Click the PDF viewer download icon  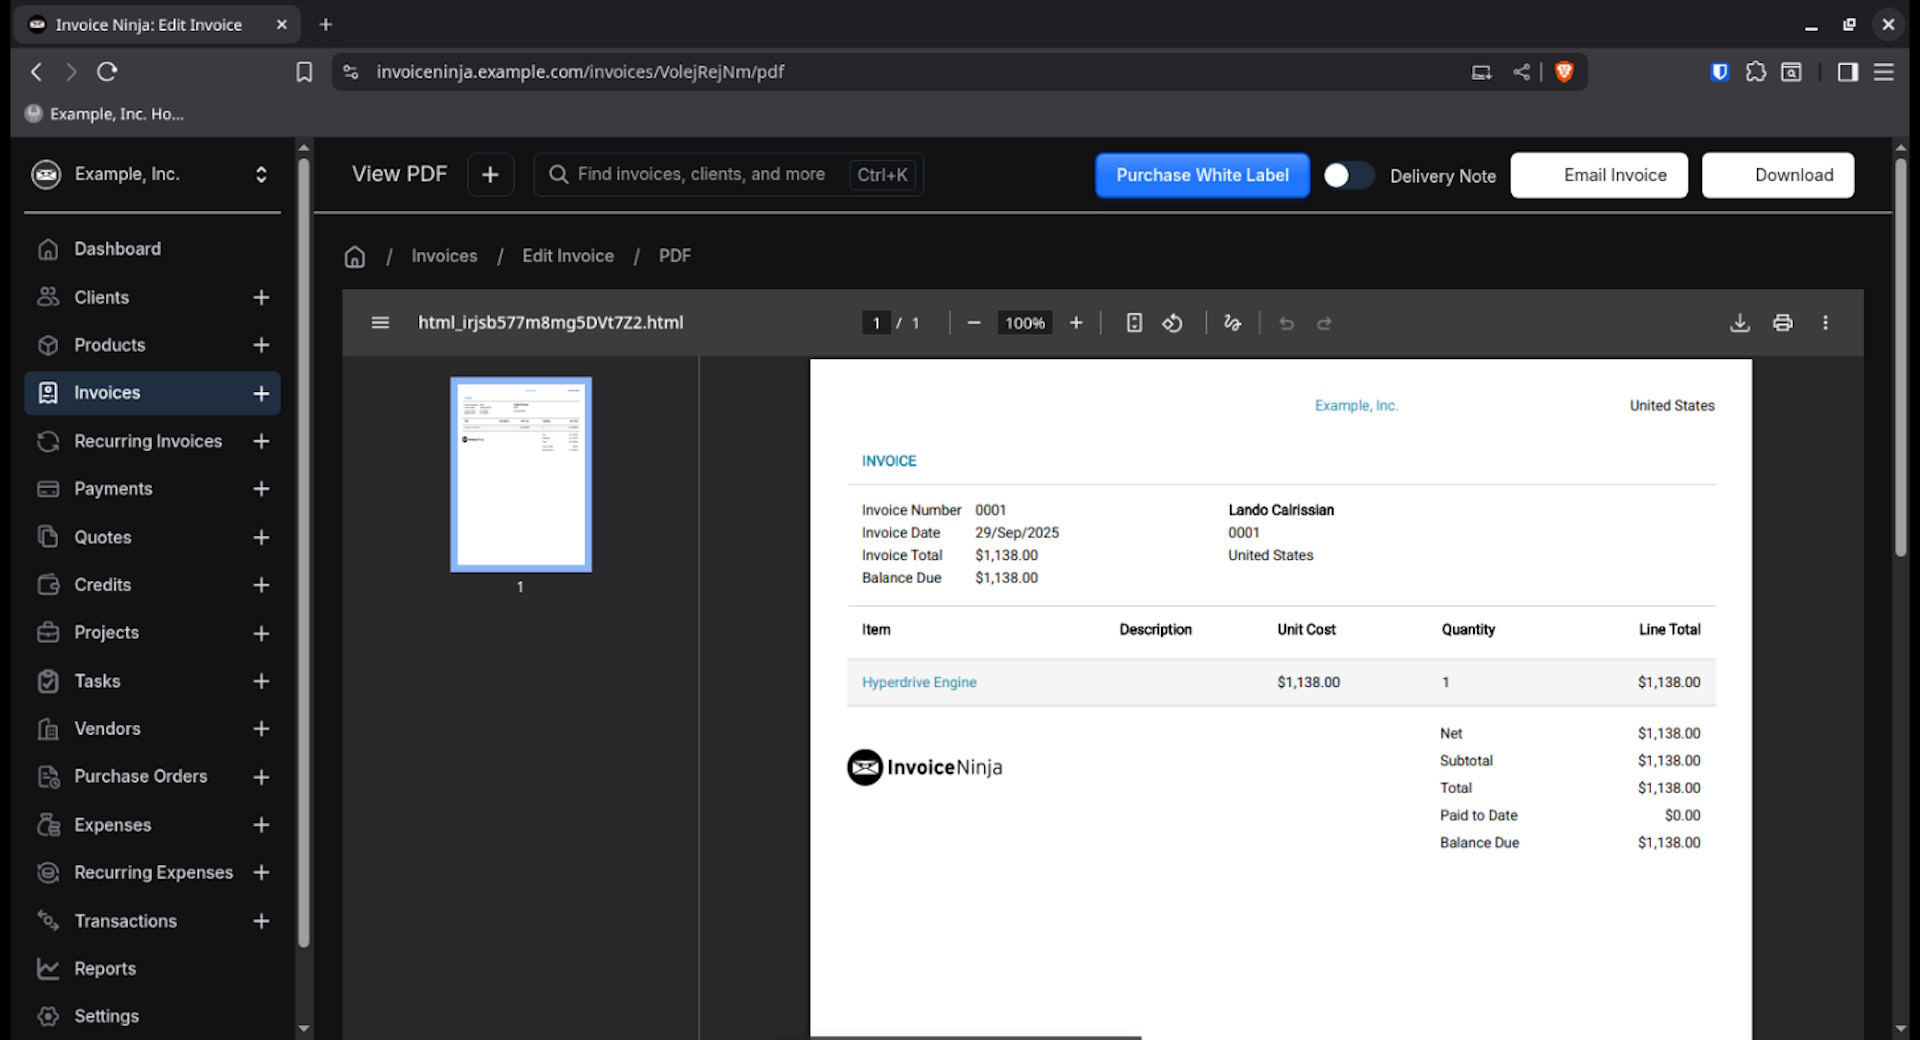1740,323
